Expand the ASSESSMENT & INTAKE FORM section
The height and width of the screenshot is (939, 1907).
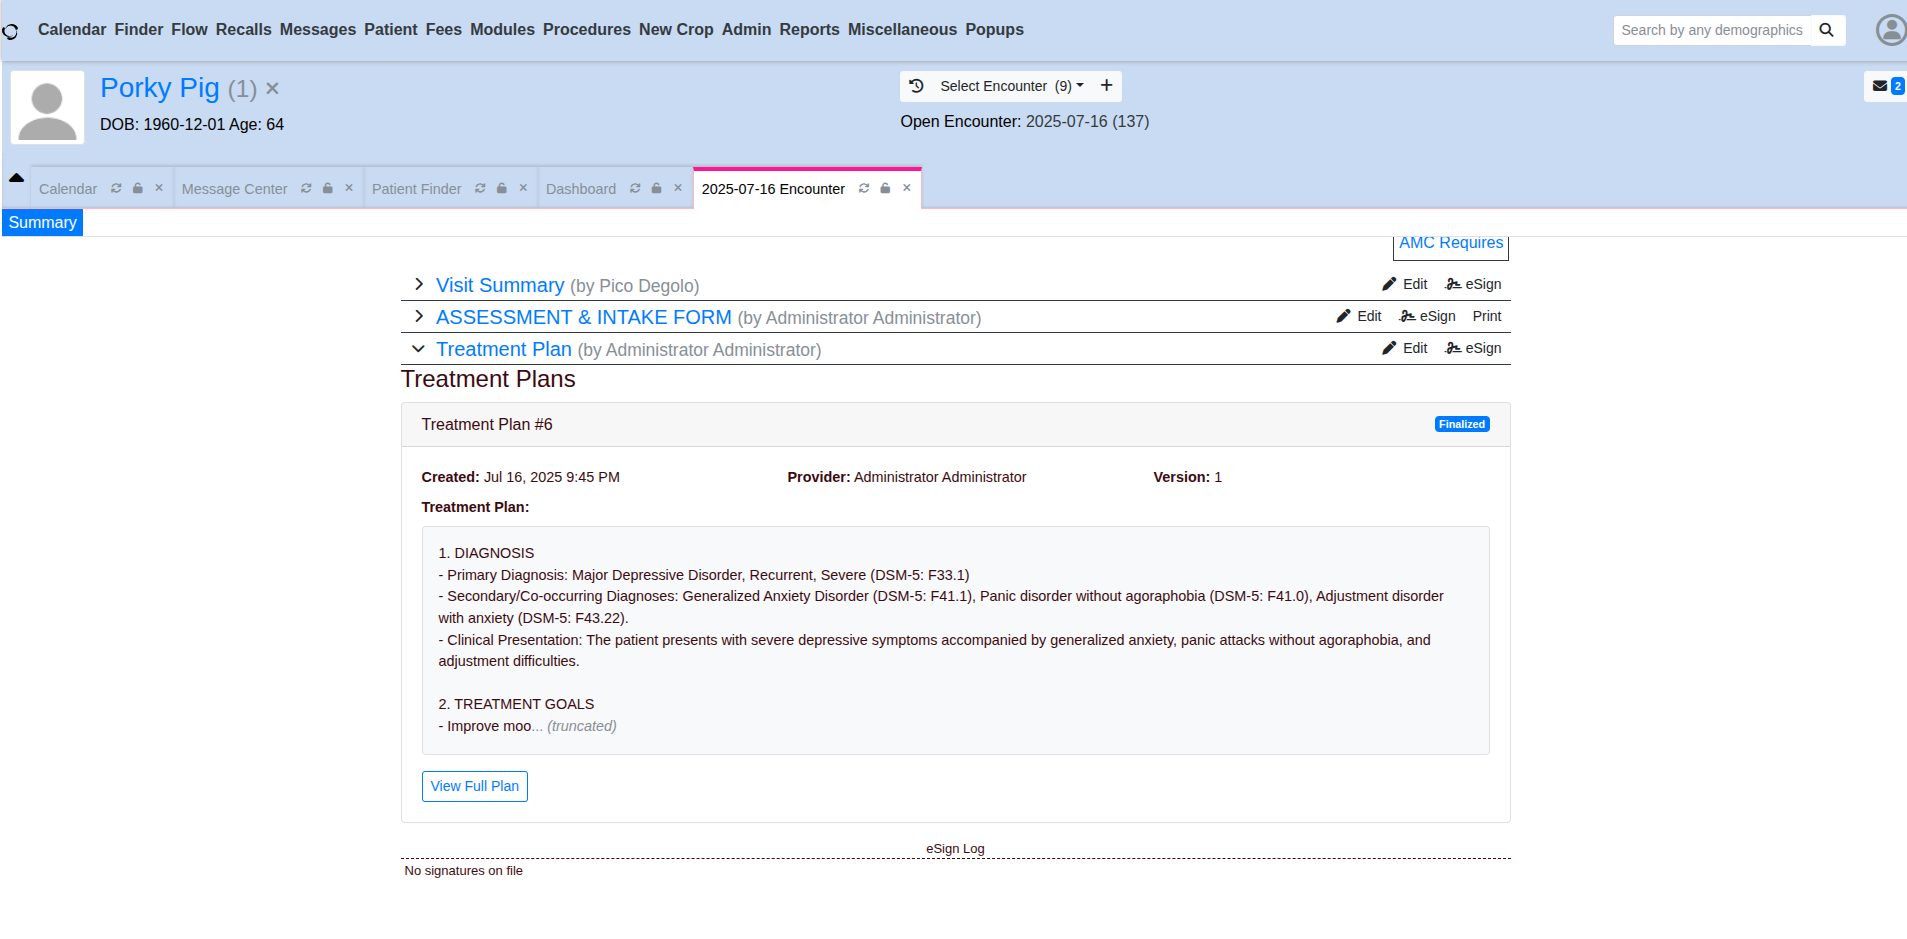[419, 316]
